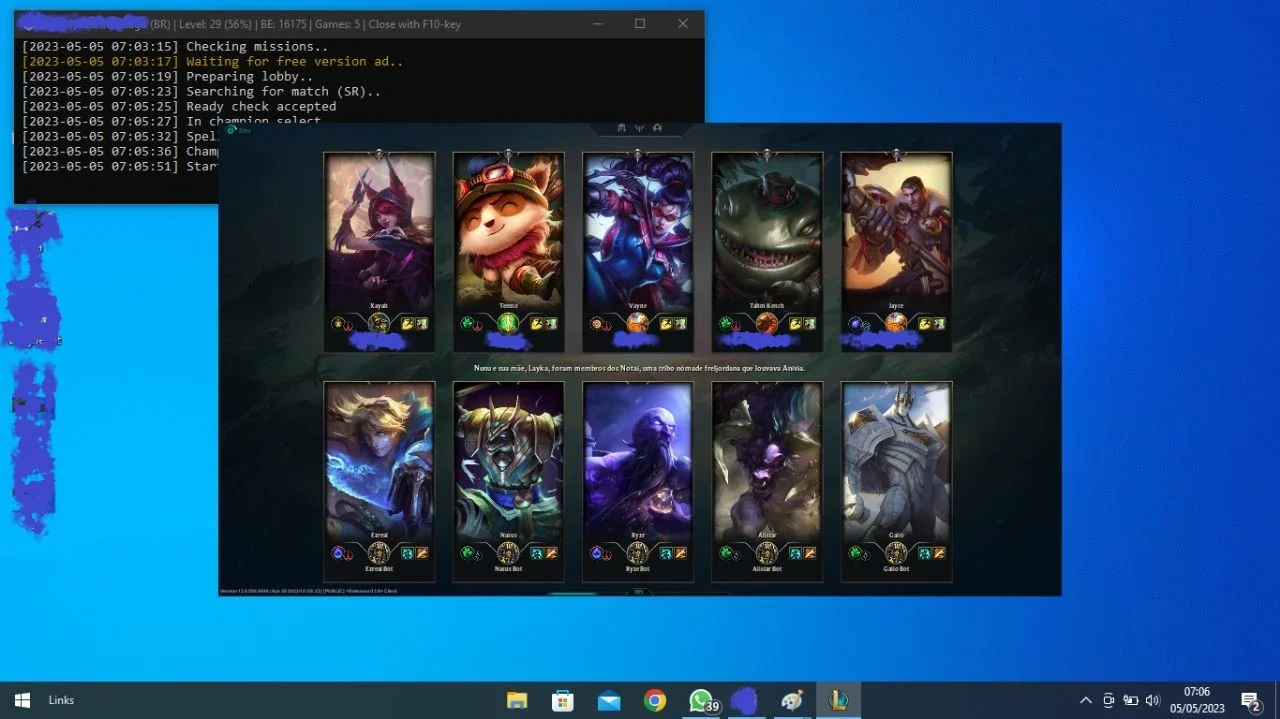Click the "Searching for match (SR).." log line
The width and height of the screenshot is (1280, 719).
[x=201, y=91]
